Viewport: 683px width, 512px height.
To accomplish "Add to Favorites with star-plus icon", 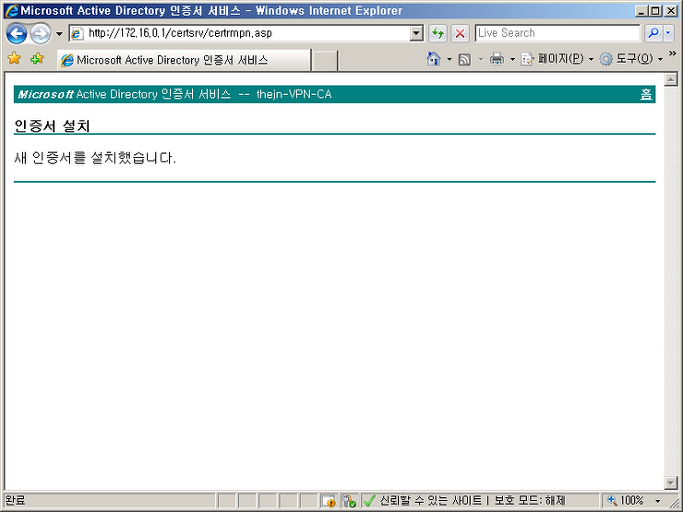I will tap(37, 58).
